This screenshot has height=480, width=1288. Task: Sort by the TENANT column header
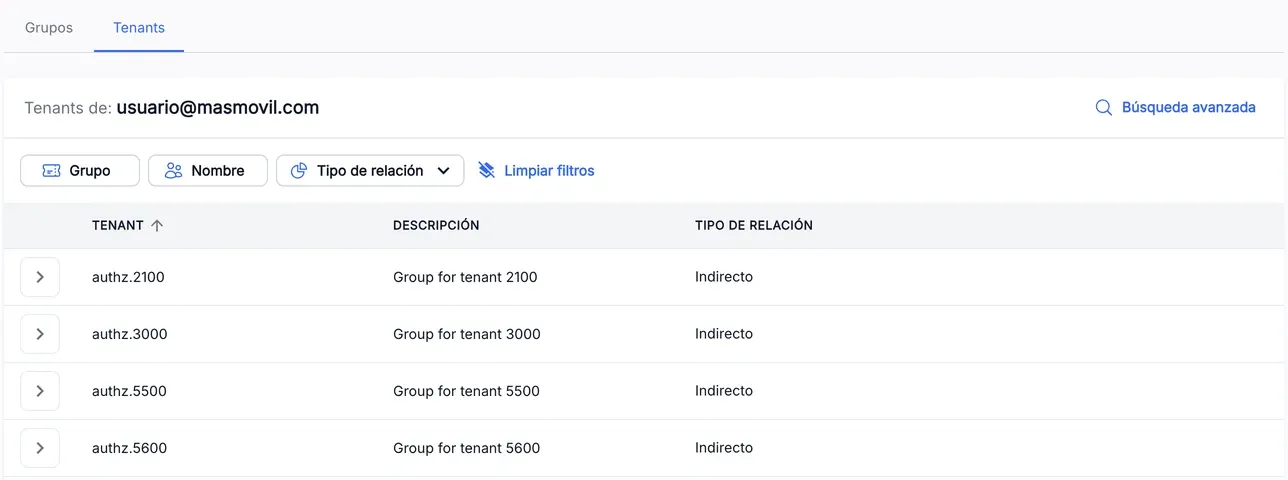pyautogui.click(x=118, y=225)
